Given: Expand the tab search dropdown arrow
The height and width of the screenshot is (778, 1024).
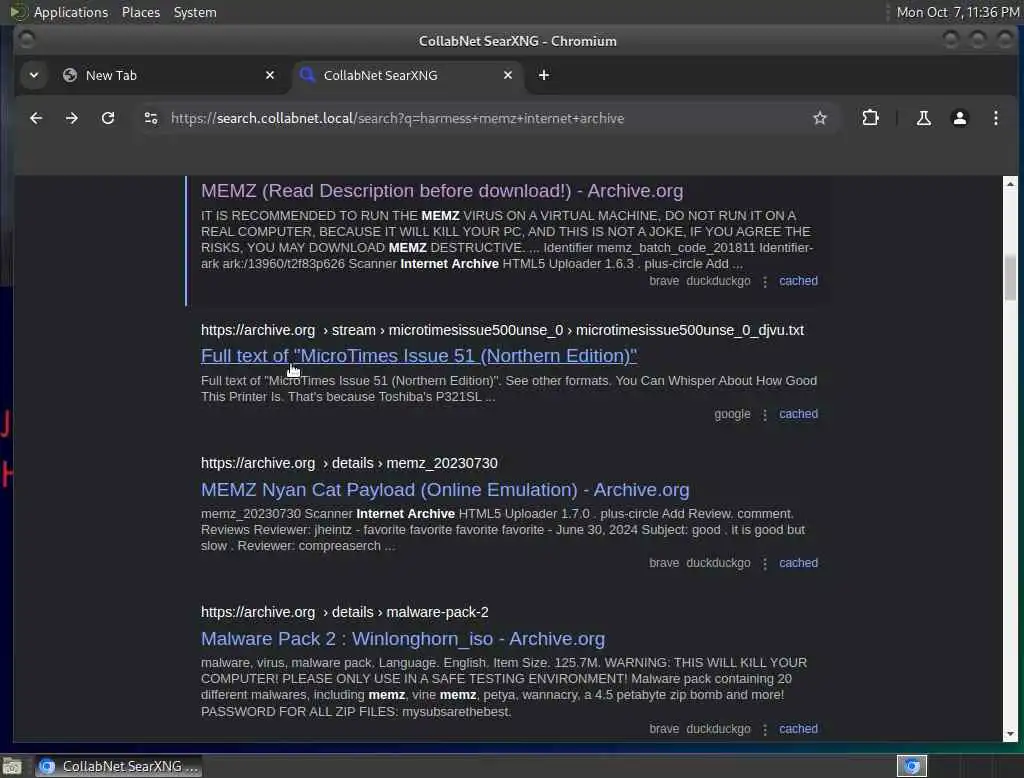Looking at the screenshot, I should (34, 75).
